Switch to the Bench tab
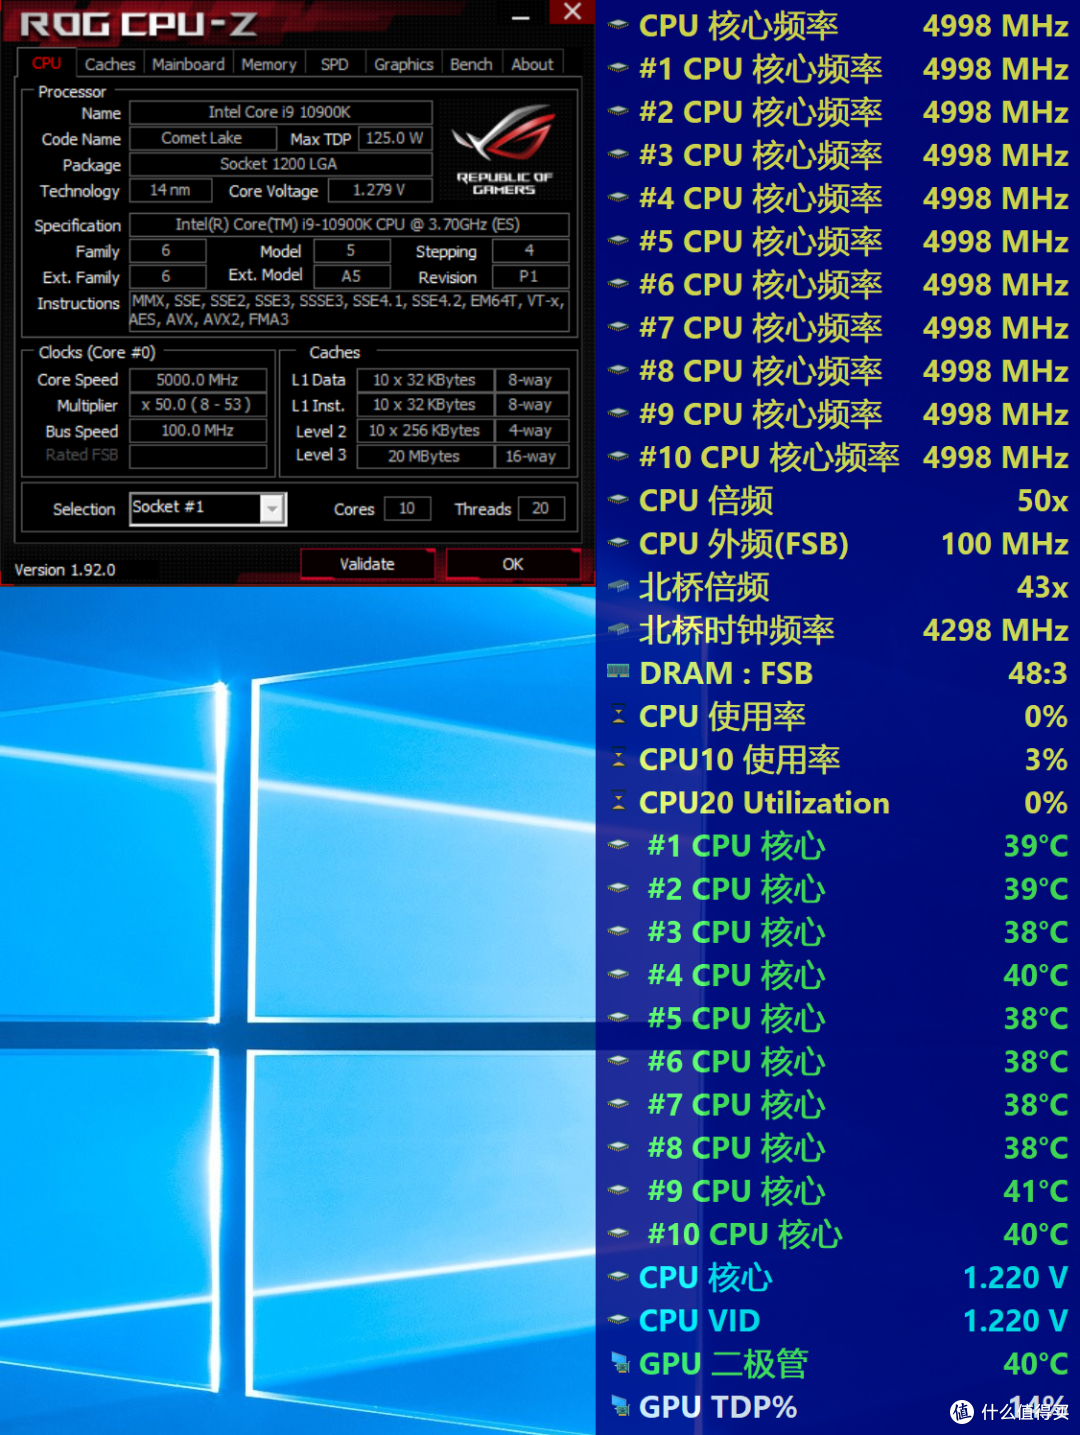This screenshot has height=1435, width=1080. (x=471, y=64)
